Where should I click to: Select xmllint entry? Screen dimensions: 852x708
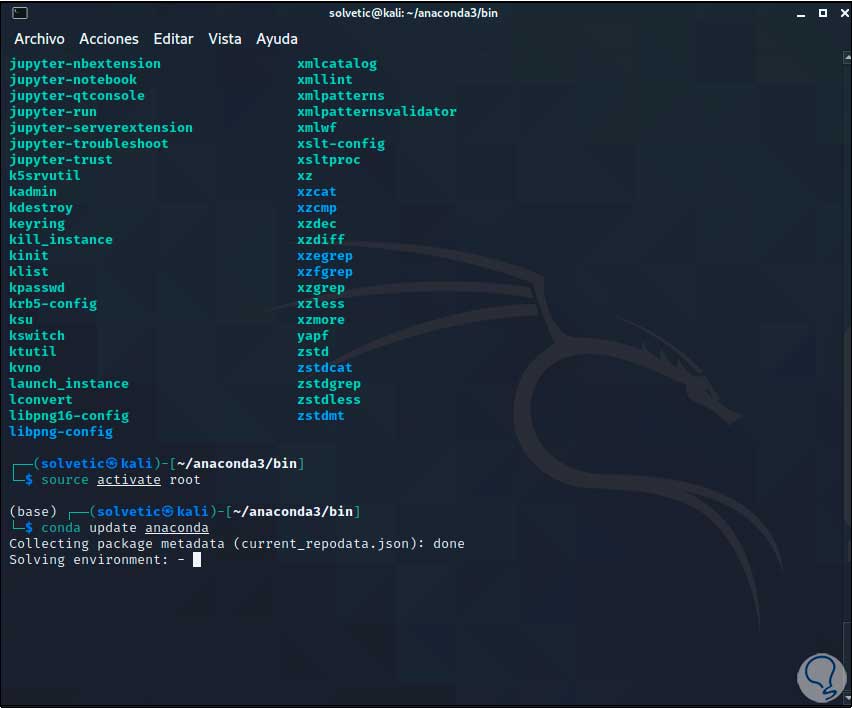(x=325, y=80)
